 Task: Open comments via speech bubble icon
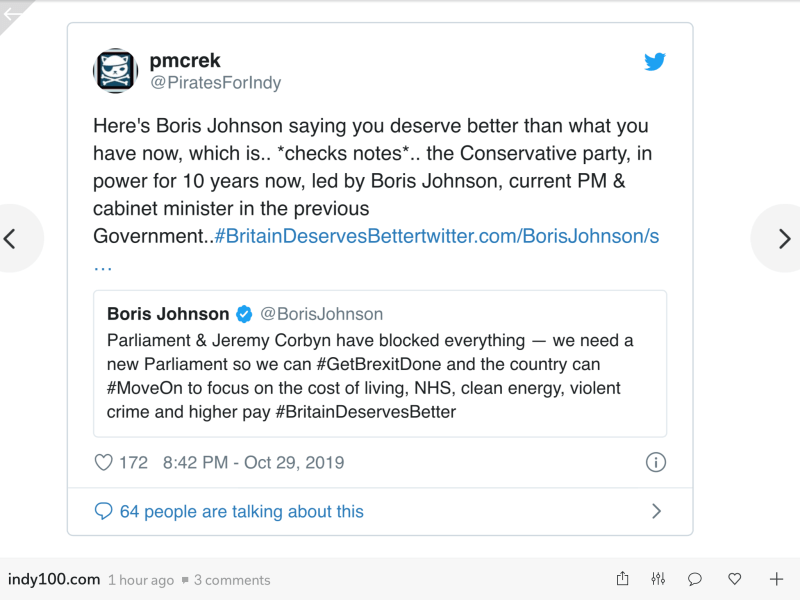[695, 579]
